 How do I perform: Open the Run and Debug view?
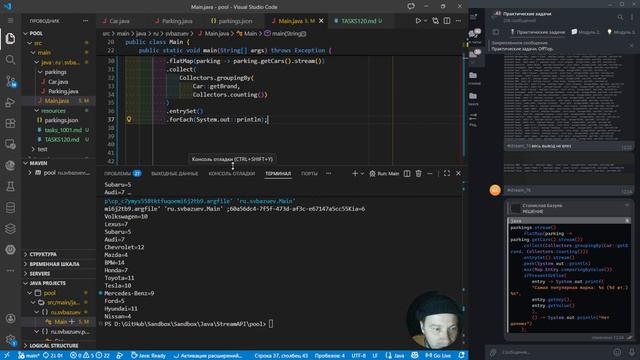point(10,102)
